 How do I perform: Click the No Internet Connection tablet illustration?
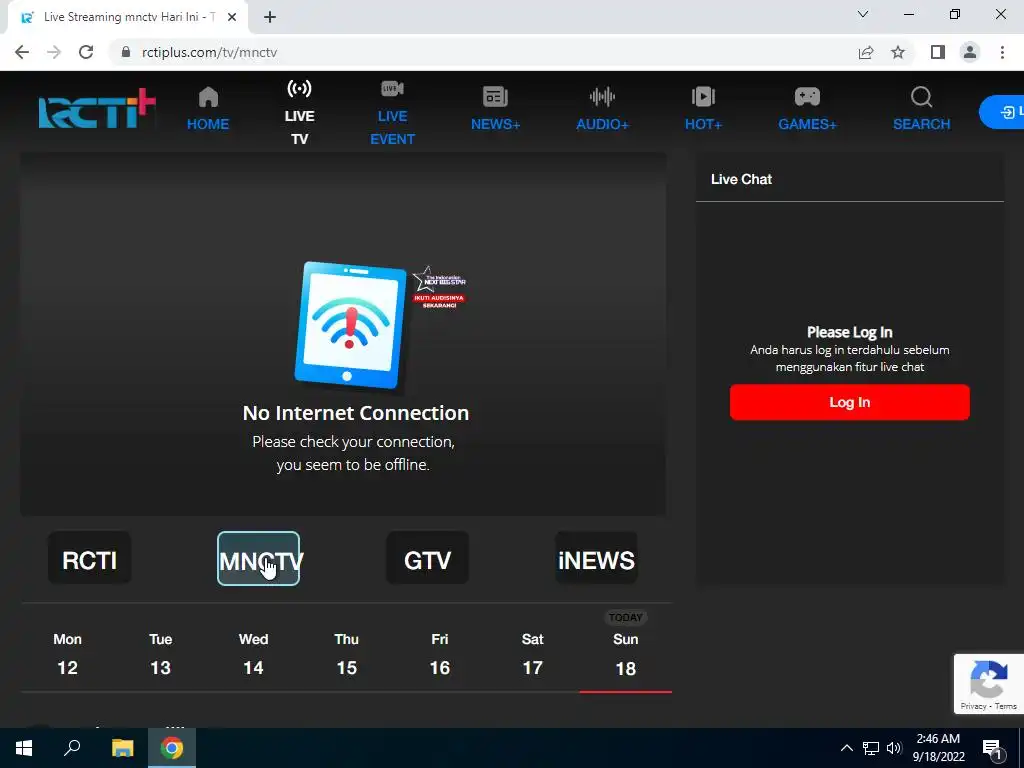(x=351, y=325)
